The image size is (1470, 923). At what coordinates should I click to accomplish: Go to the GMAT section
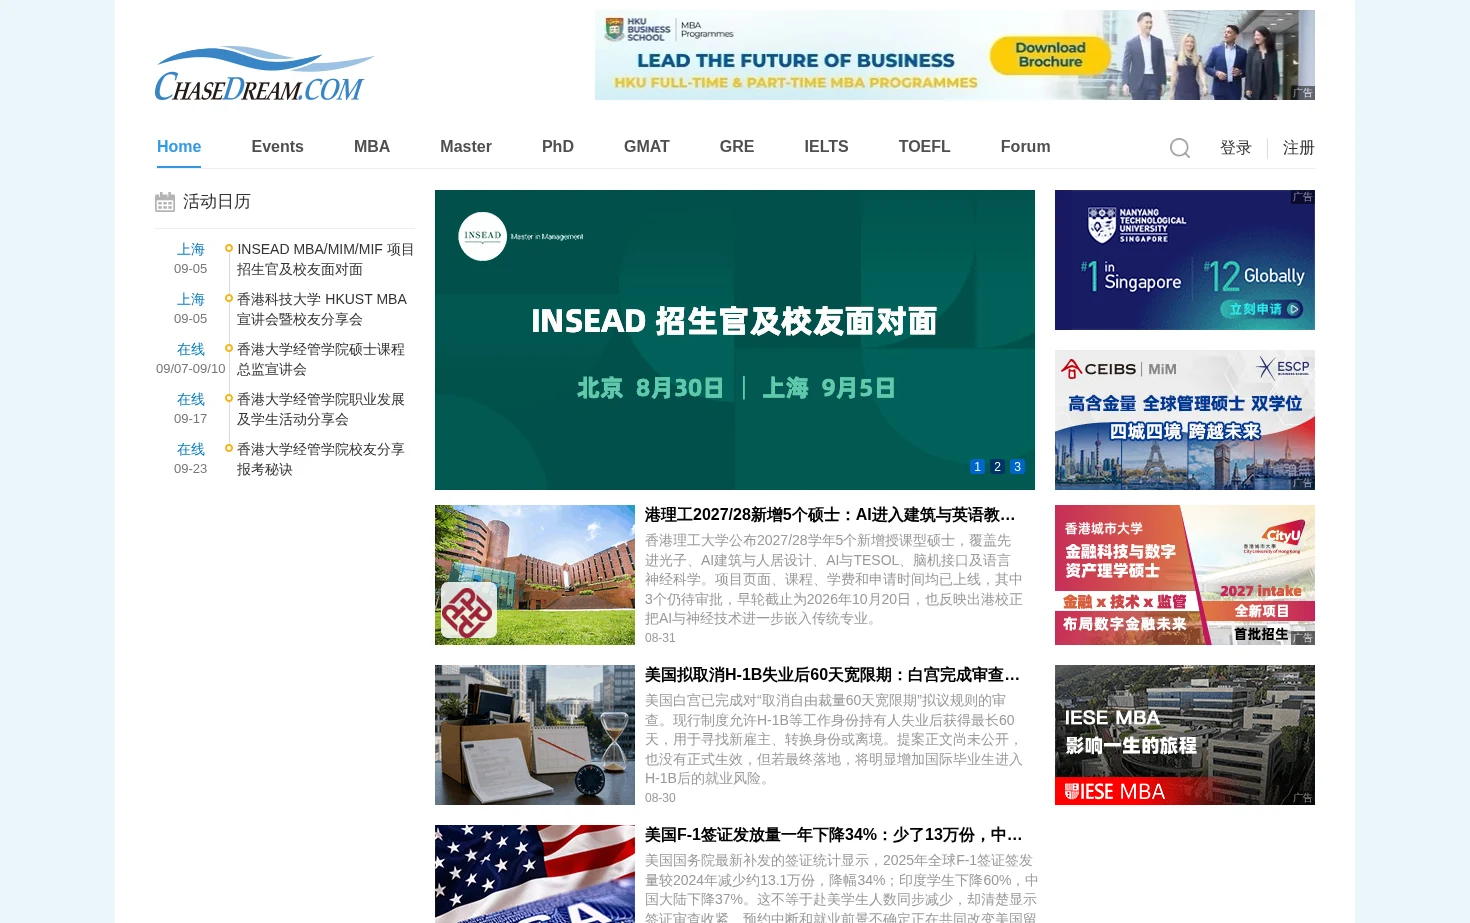tap(647, 146)
